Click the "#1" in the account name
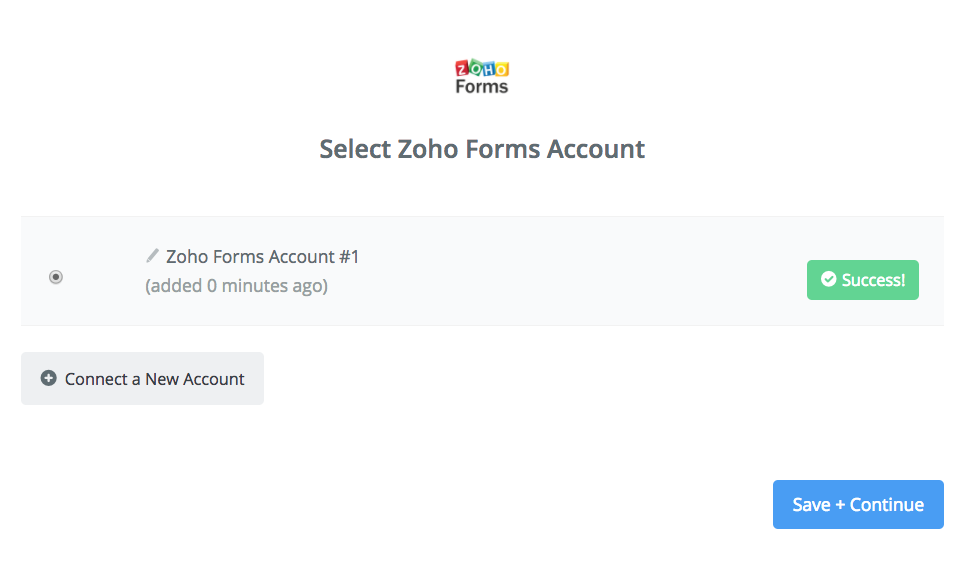This screenshot has width=961, height=573. click(349, 256)
